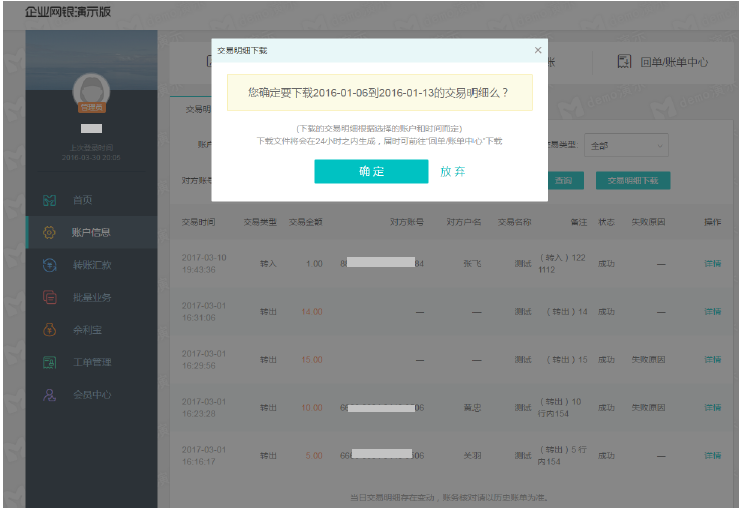Open 批量业务 menu item
This screenshot has width=739, height=511.
click(91, 297)
